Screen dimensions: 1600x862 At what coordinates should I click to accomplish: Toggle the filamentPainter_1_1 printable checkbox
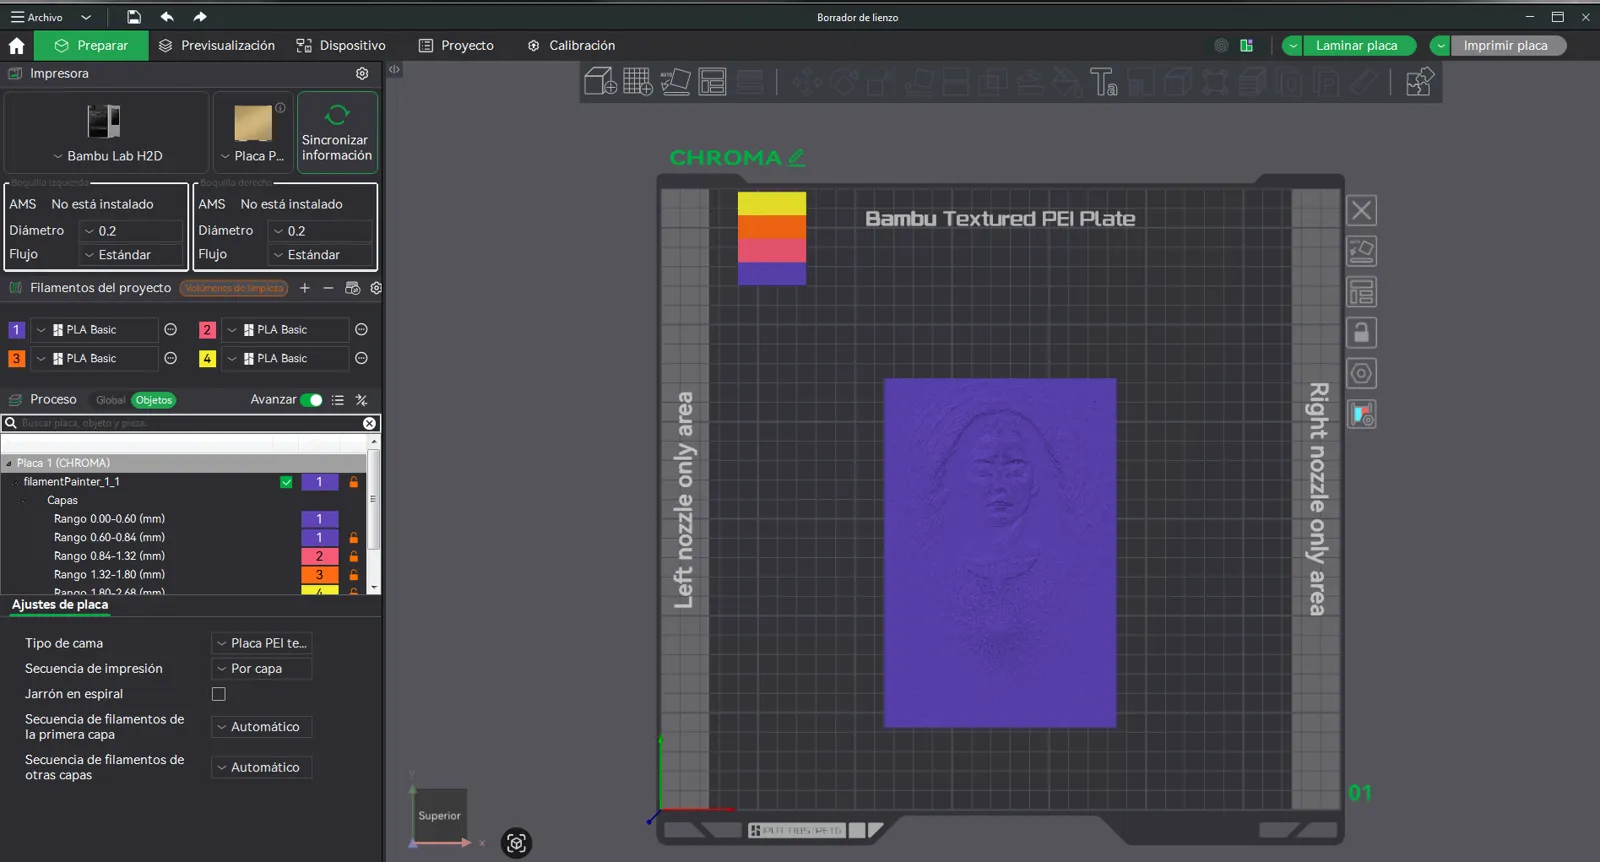click(x=286, y=482)
